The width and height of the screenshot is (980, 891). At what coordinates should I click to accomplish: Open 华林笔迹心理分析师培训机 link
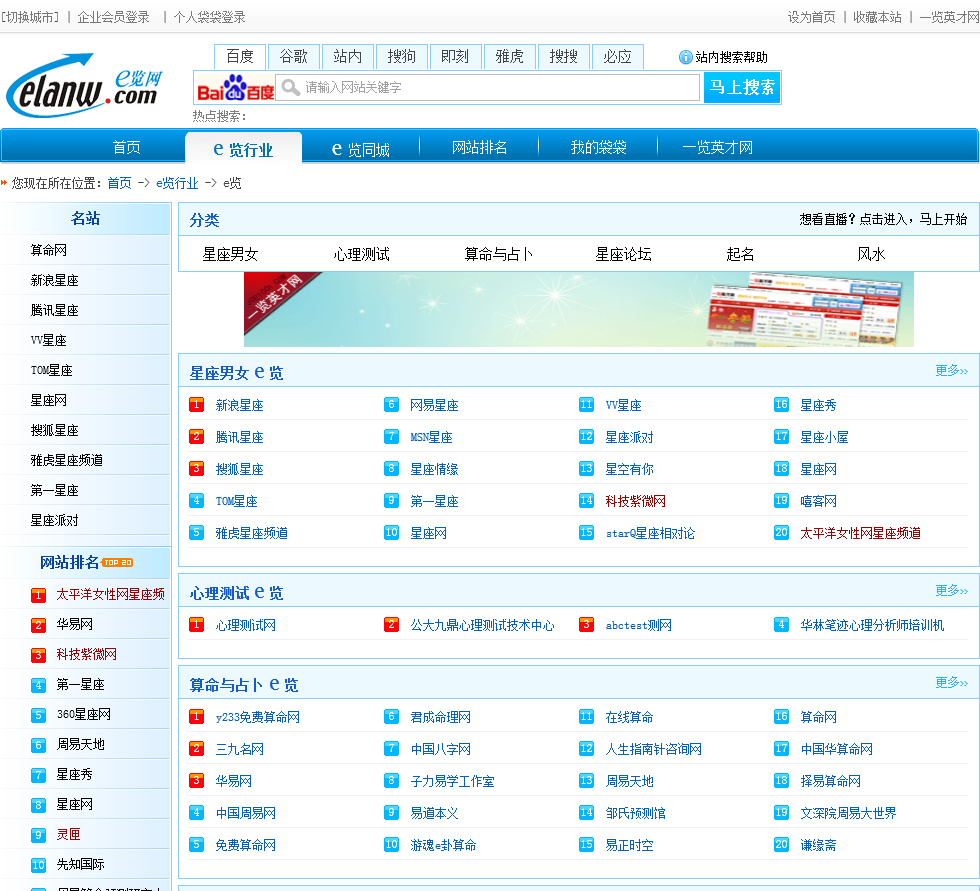[x=872, y=625]
